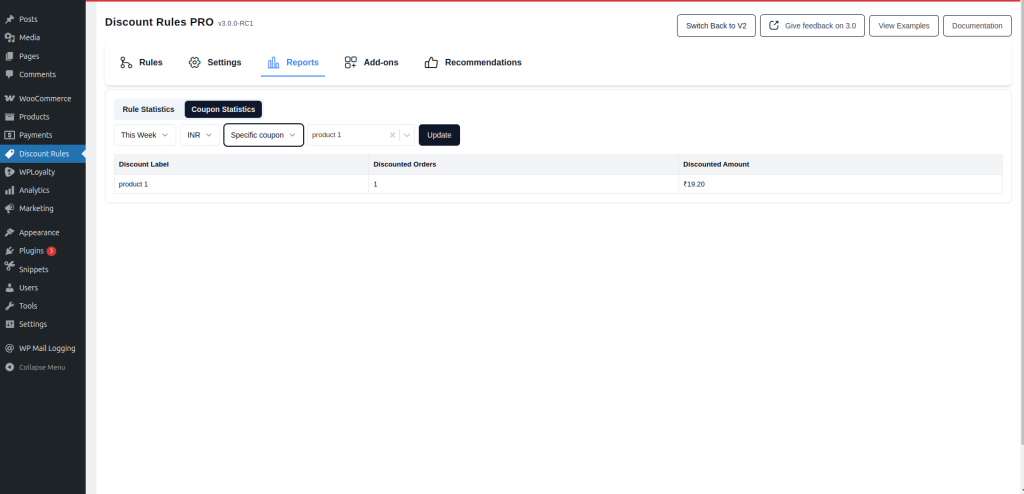Click Switch Back to V2 button

pos(715,26)
